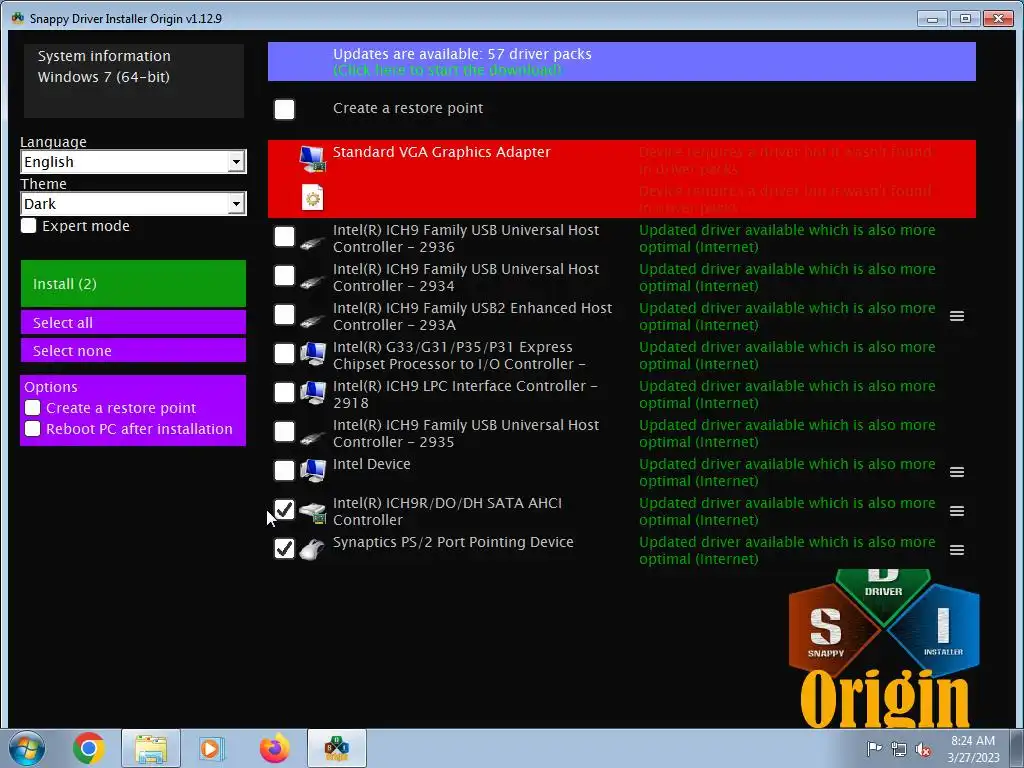The image size is (1024, 768).
Task: Click the Standard VGA Graphics Adapter device icon
Action: click(x=312, y=159)
